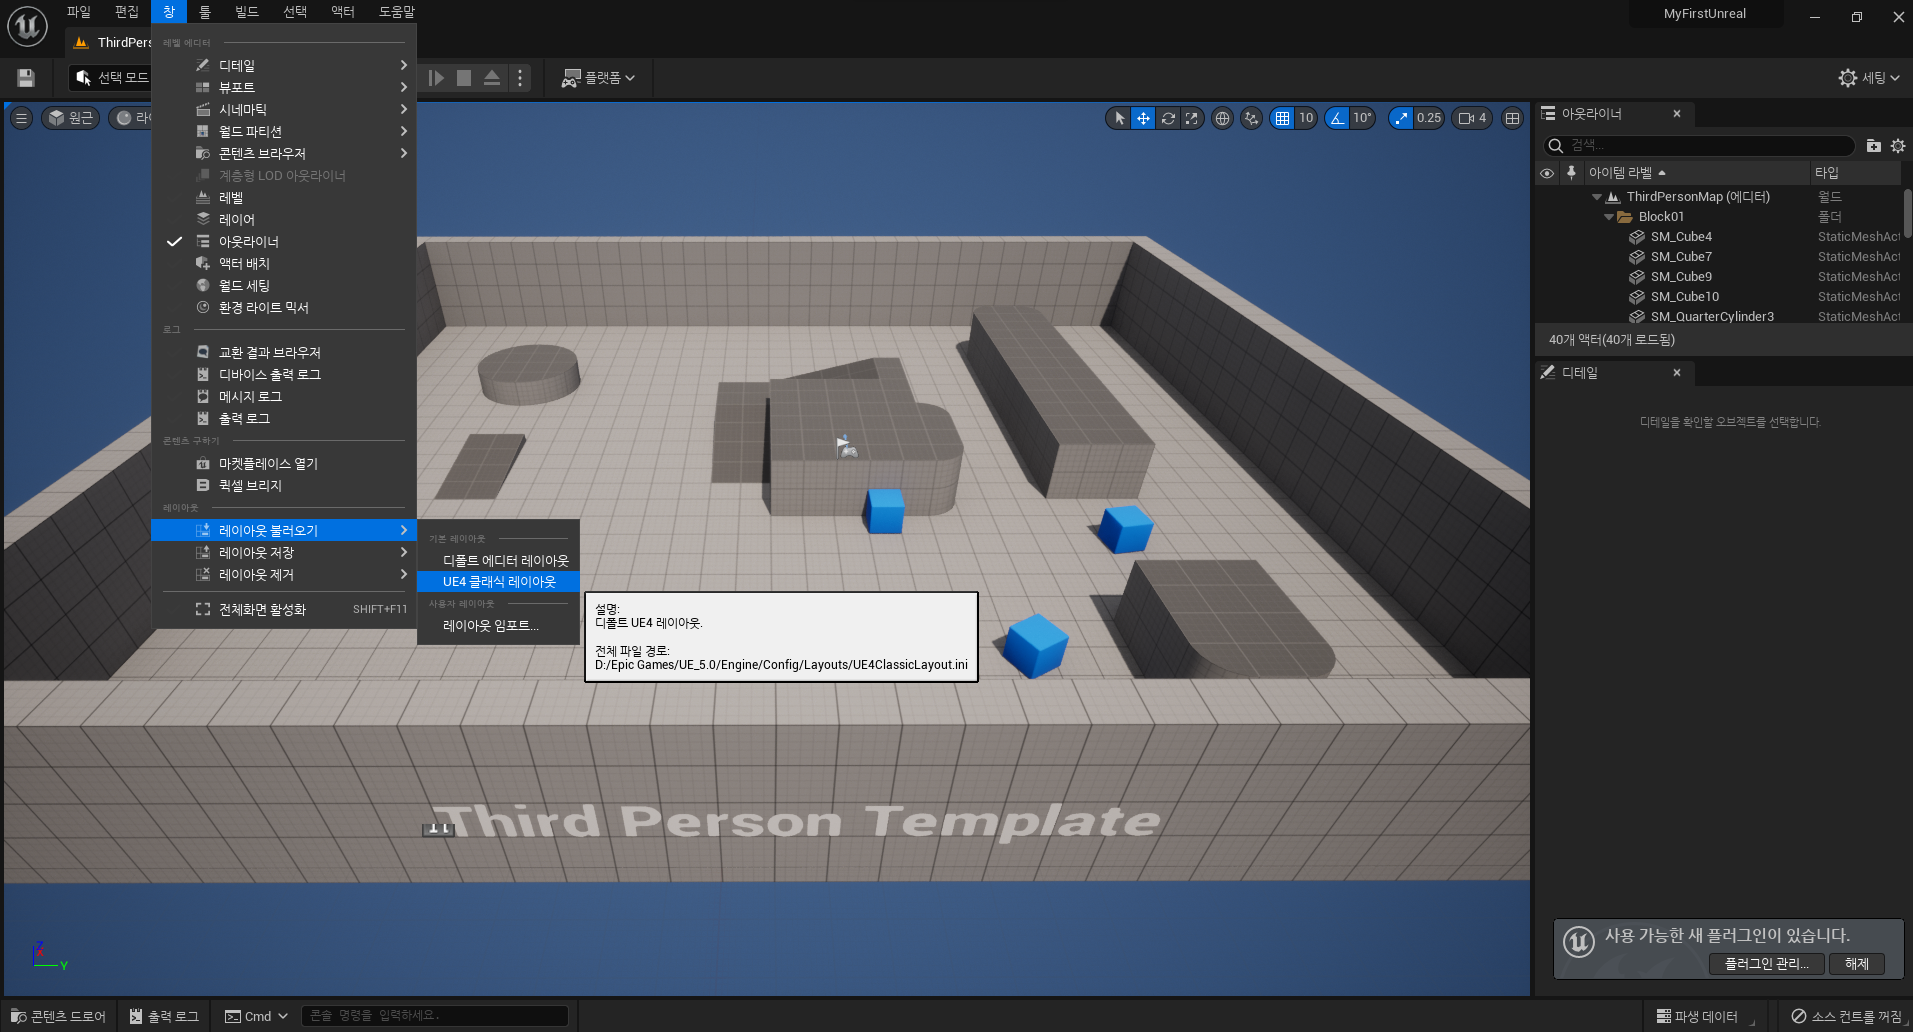Click the Source Control off indicator
The image size is (1913, 1032).
tap(1846, 1016)
